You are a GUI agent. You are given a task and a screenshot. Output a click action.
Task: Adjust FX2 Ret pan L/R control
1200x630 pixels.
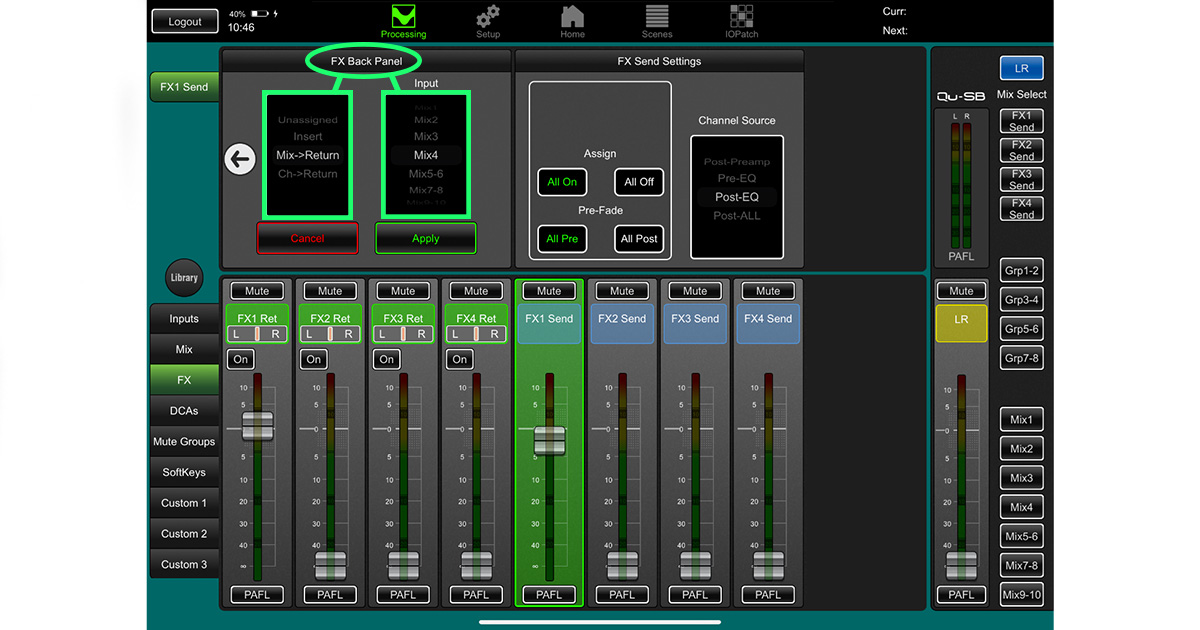pos(330,334)
